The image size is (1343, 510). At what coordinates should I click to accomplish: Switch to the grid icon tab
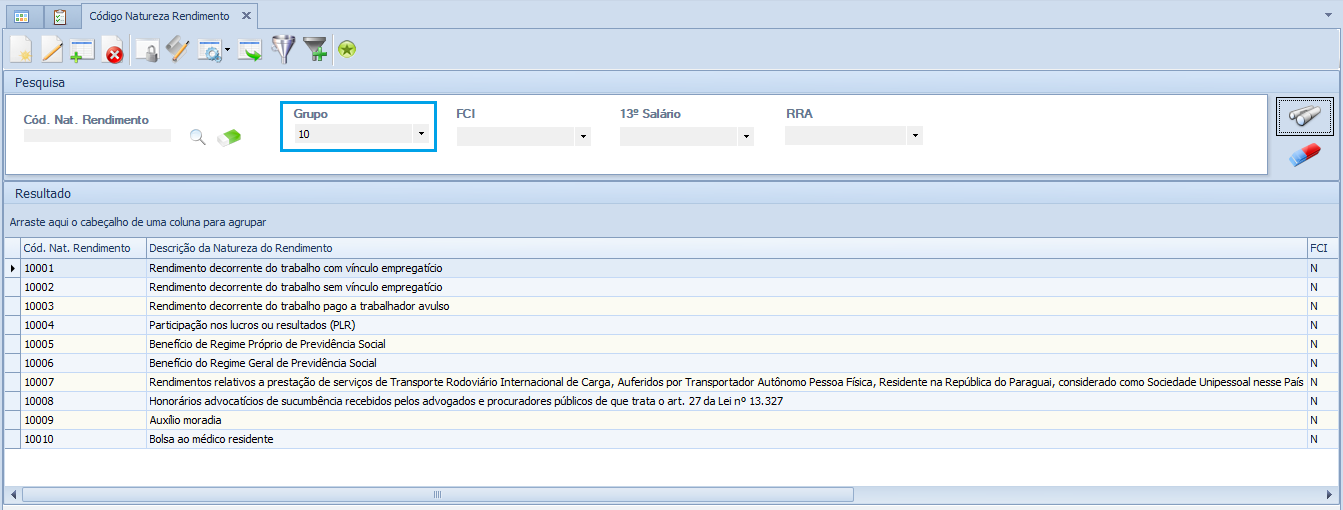[x=22, y=16]
